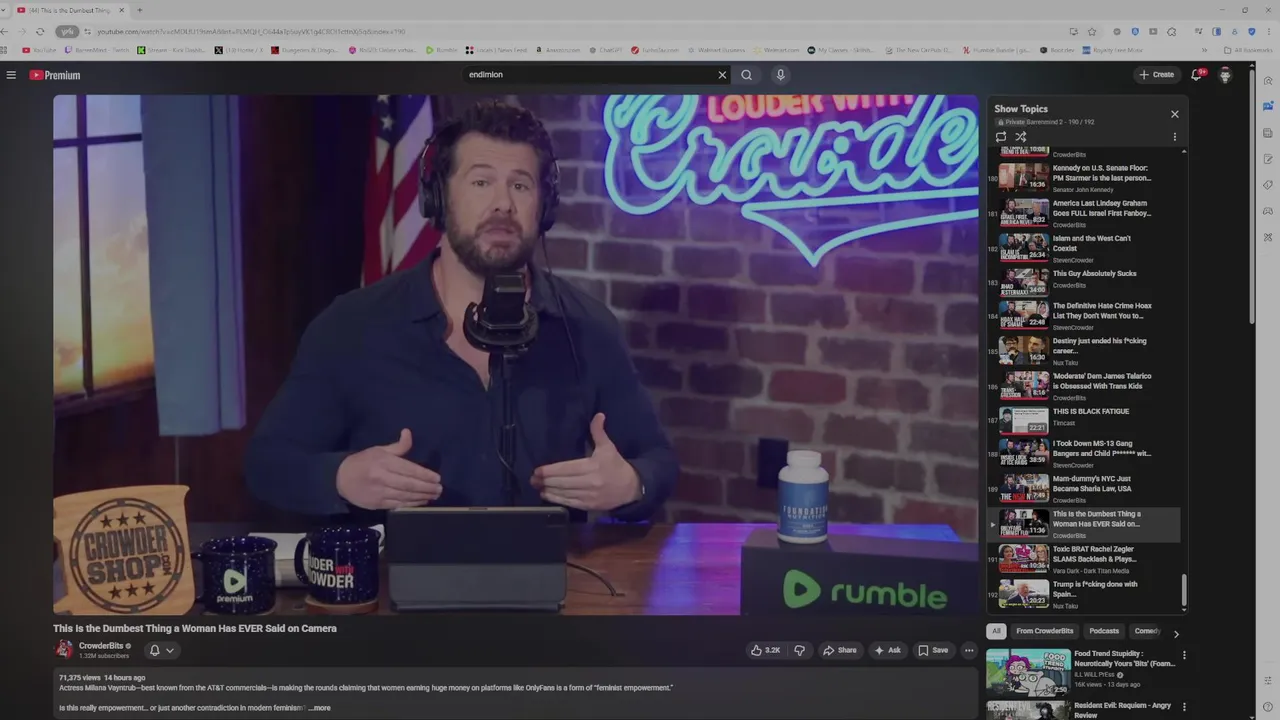Open 'THIS IS BLACK FATIGUE' playlist video
Viewport: 1280px width, 720px height.
[x=1084, y=420]
